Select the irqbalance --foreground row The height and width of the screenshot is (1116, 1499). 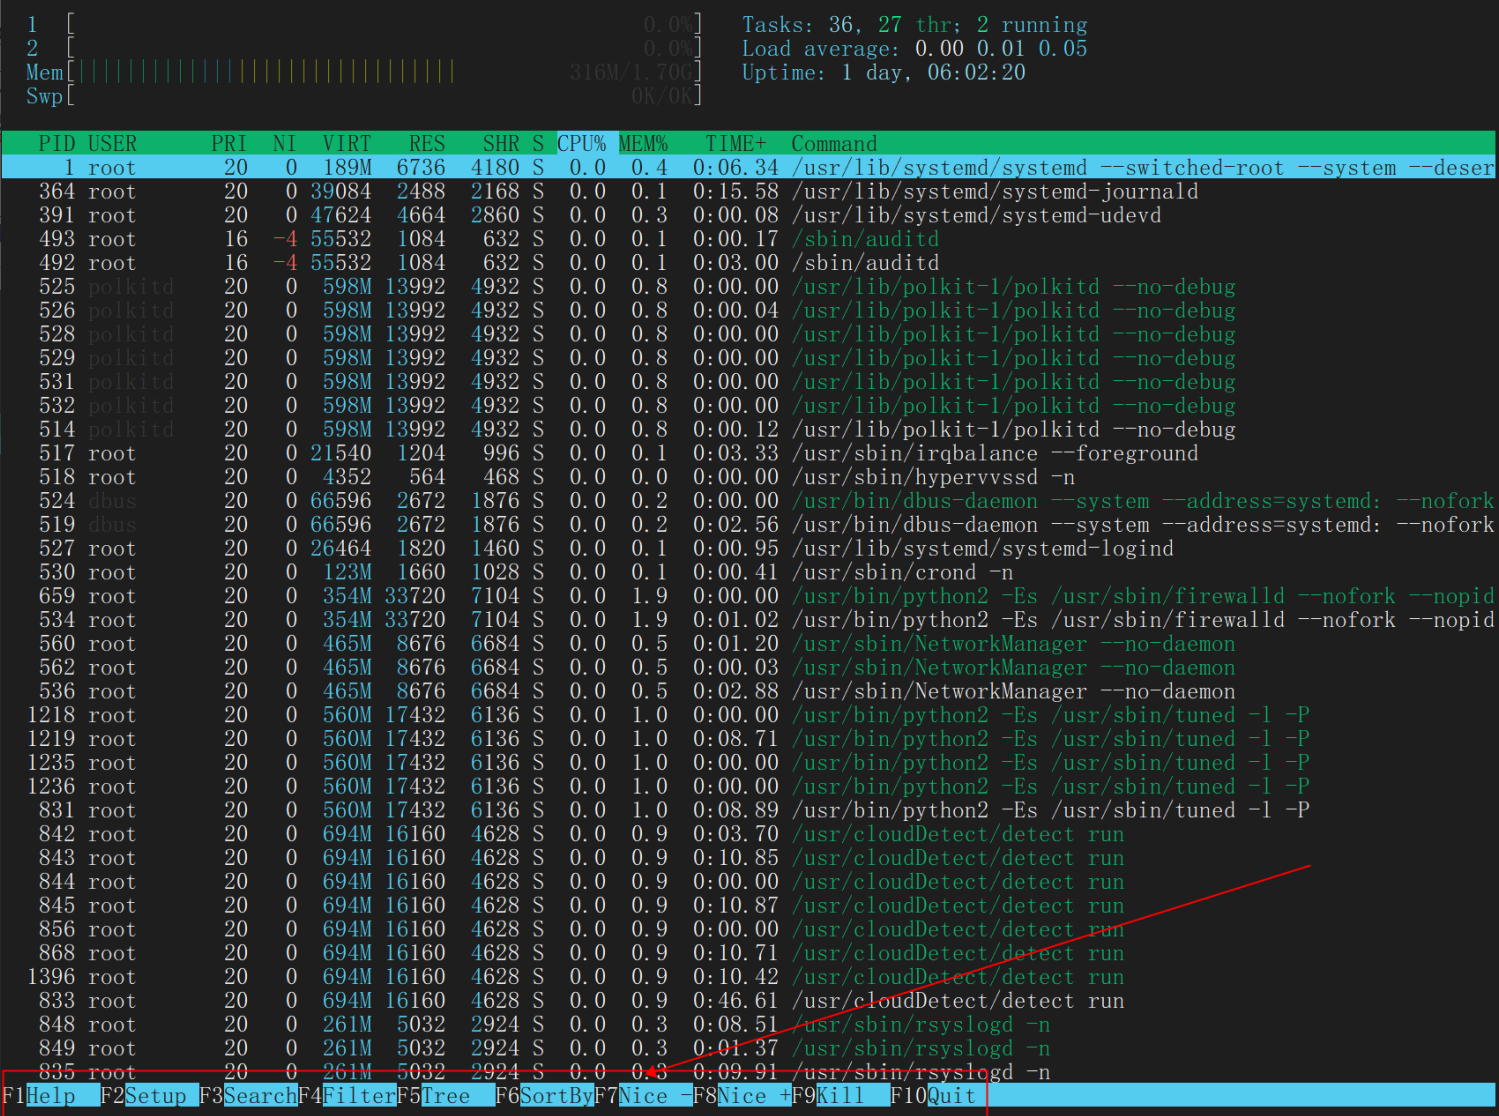749,453
